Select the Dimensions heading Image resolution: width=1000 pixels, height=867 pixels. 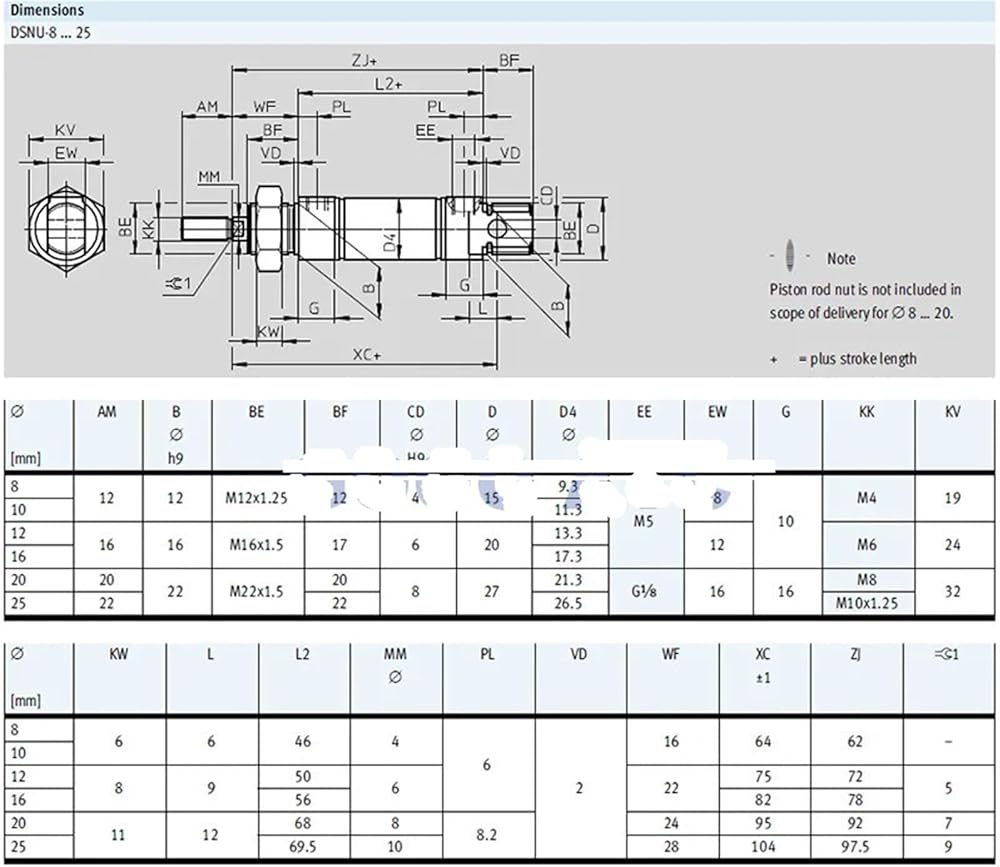click(47, 10)
